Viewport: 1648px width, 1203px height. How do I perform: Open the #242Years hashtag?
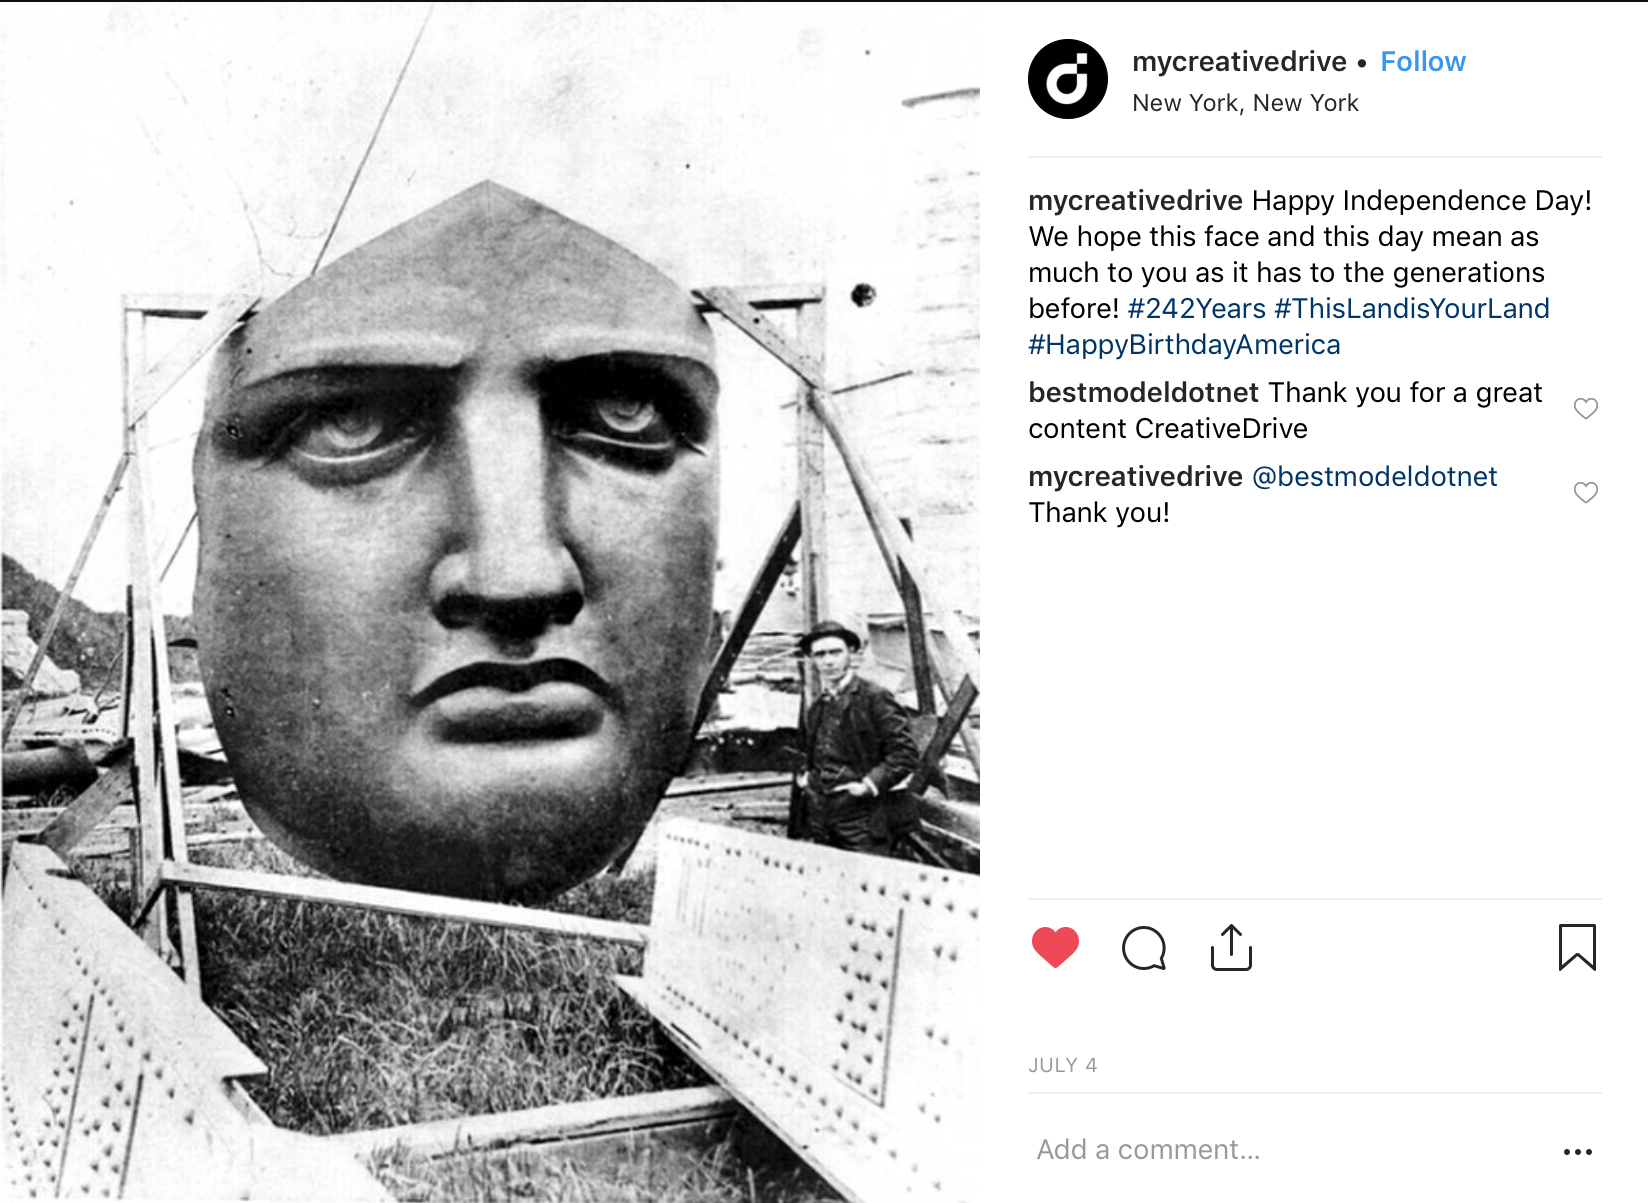point(1196,308)
